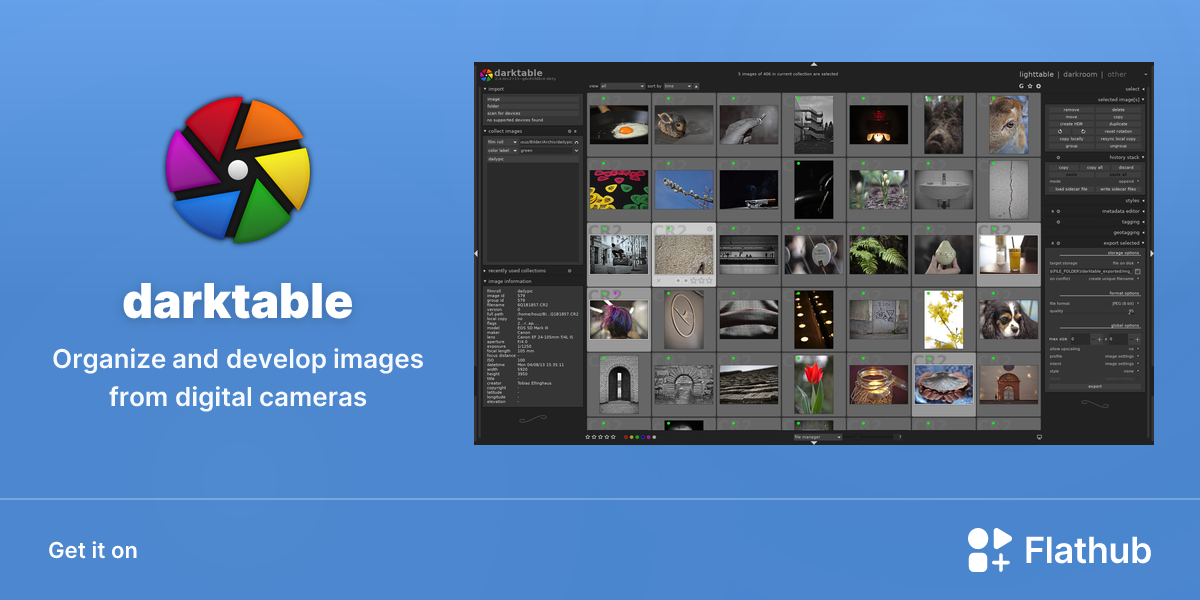Open the 'other' views dropdown arrow

[1146, 74]
